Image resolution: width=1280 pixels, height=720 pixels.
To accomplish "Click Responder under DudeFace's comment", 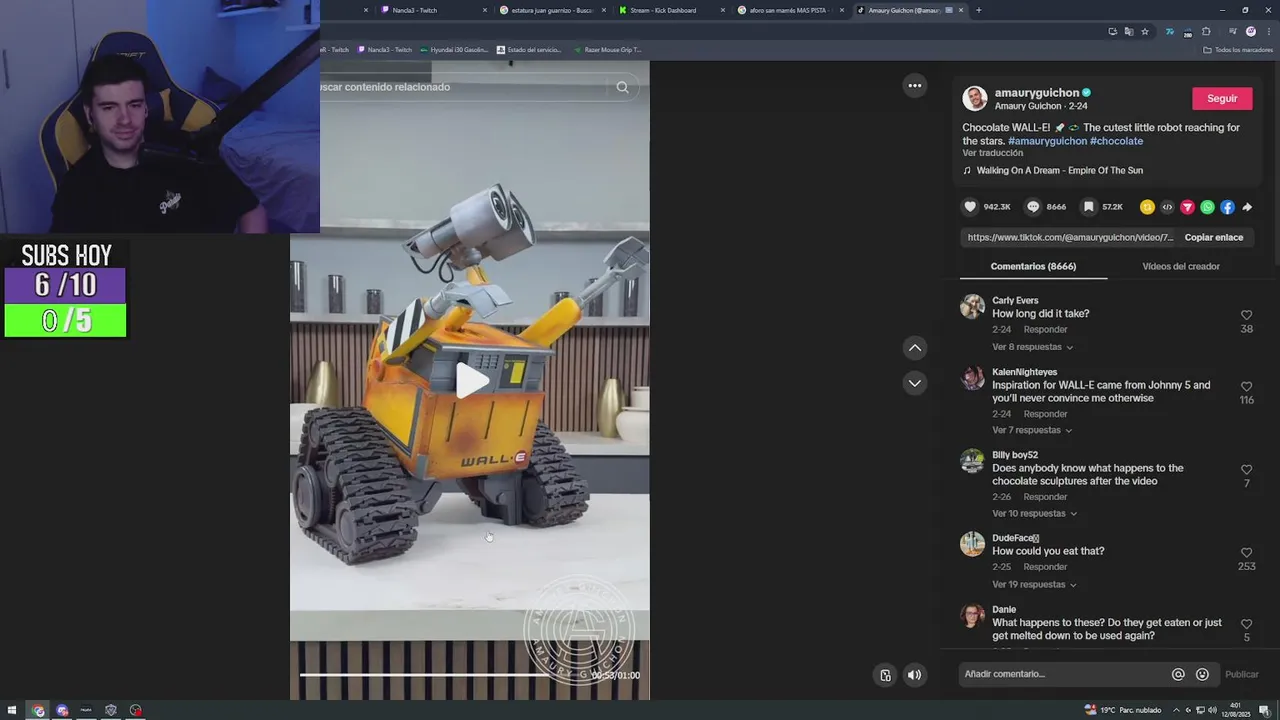I will 1045,567.
